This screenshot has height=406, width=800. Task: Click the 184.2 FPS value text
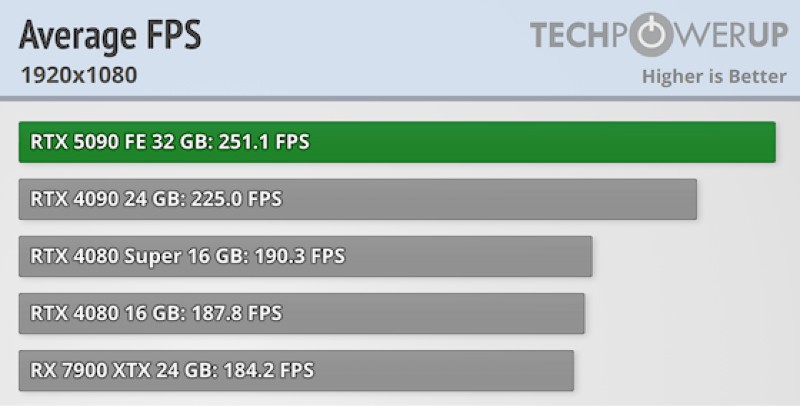(x=268, y=370)
